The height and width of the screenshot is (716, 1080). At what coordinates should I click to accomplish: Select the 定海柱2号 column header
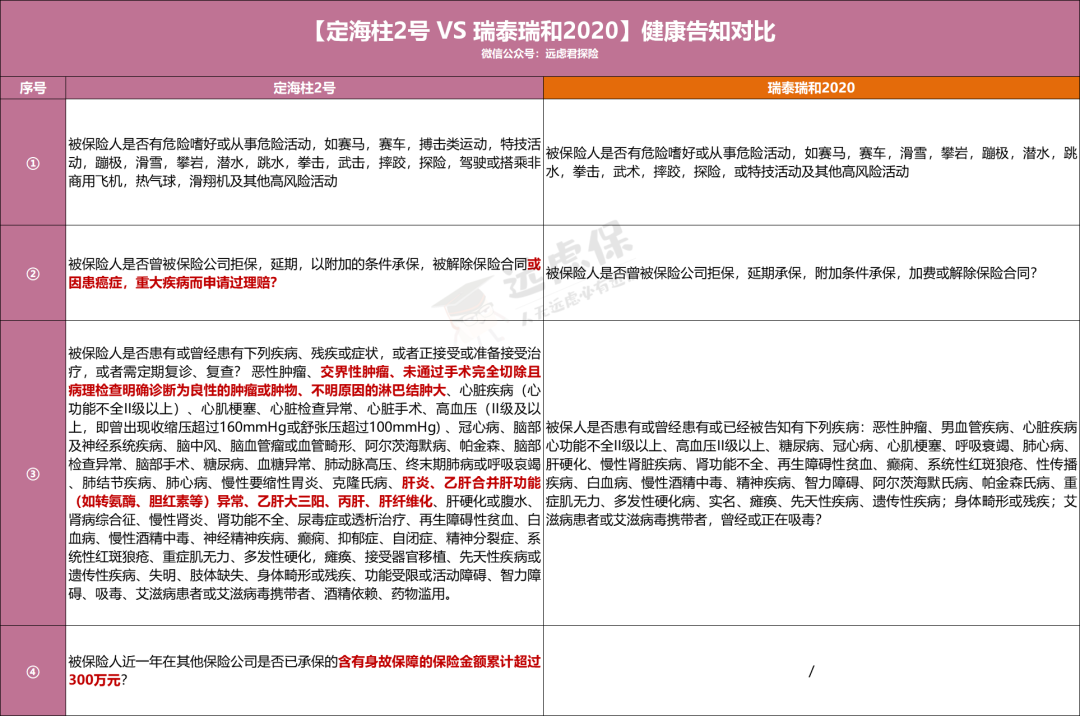click(x=304, y=88)
